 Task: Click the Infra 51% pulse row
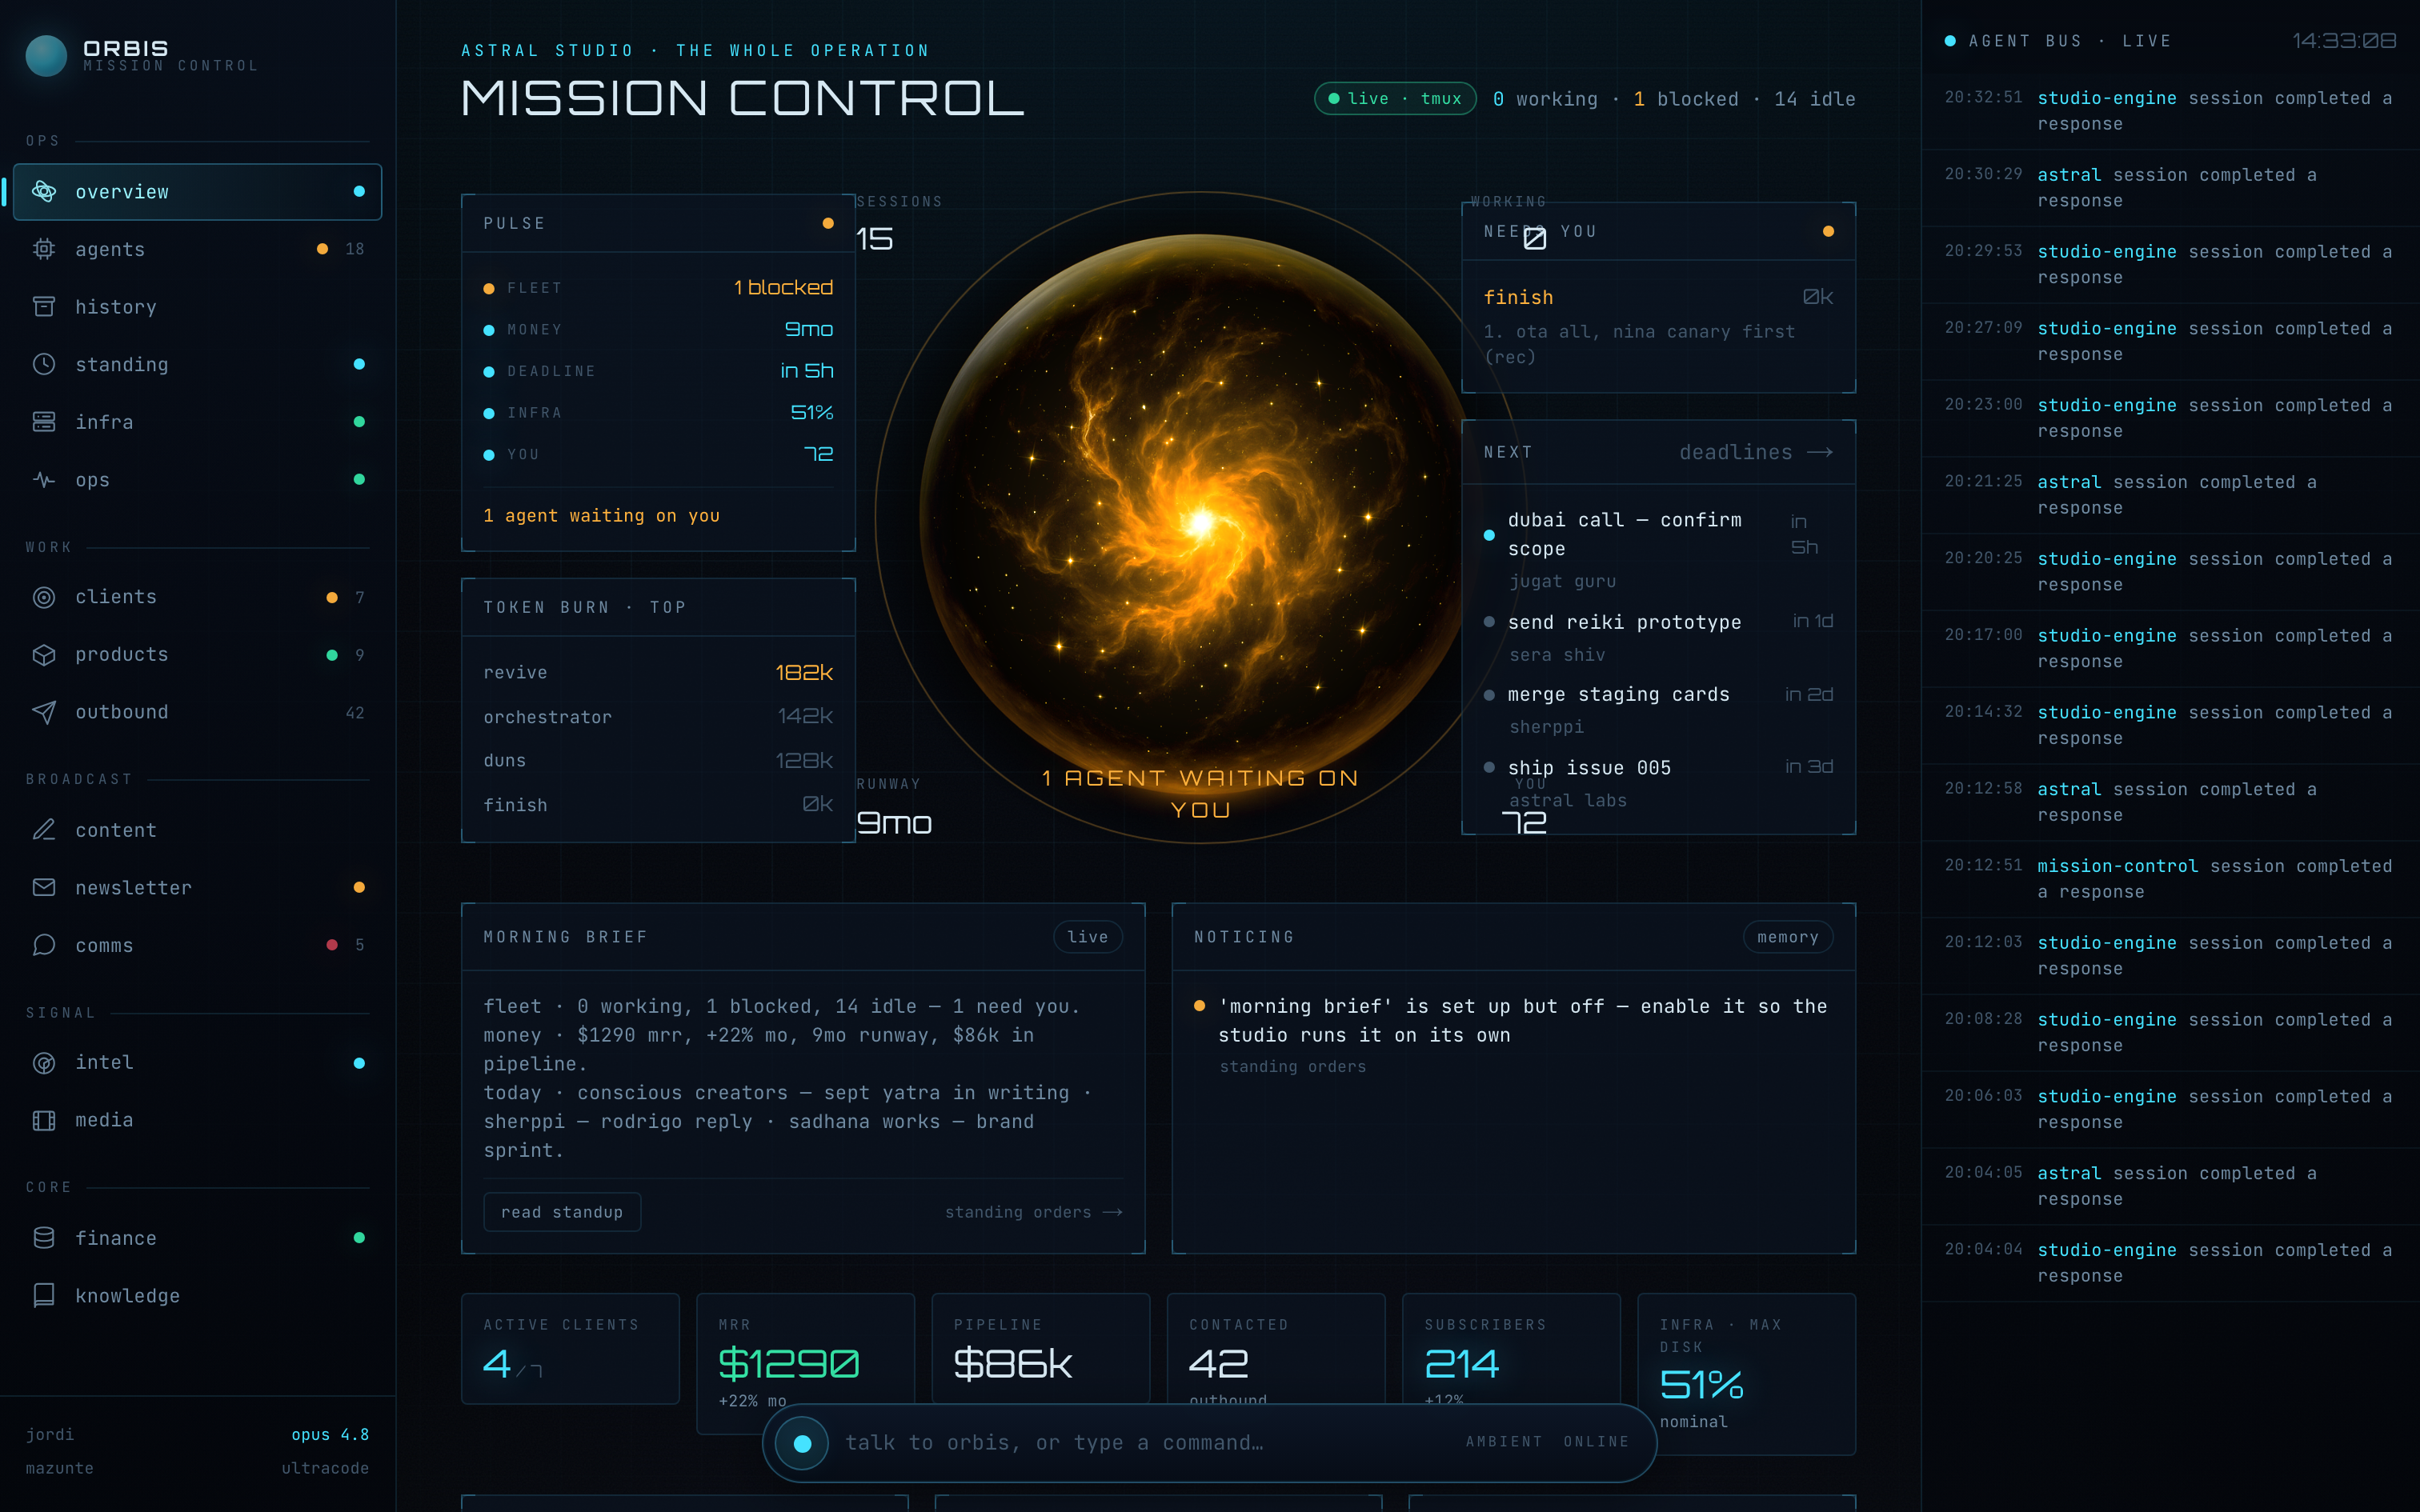658,413
